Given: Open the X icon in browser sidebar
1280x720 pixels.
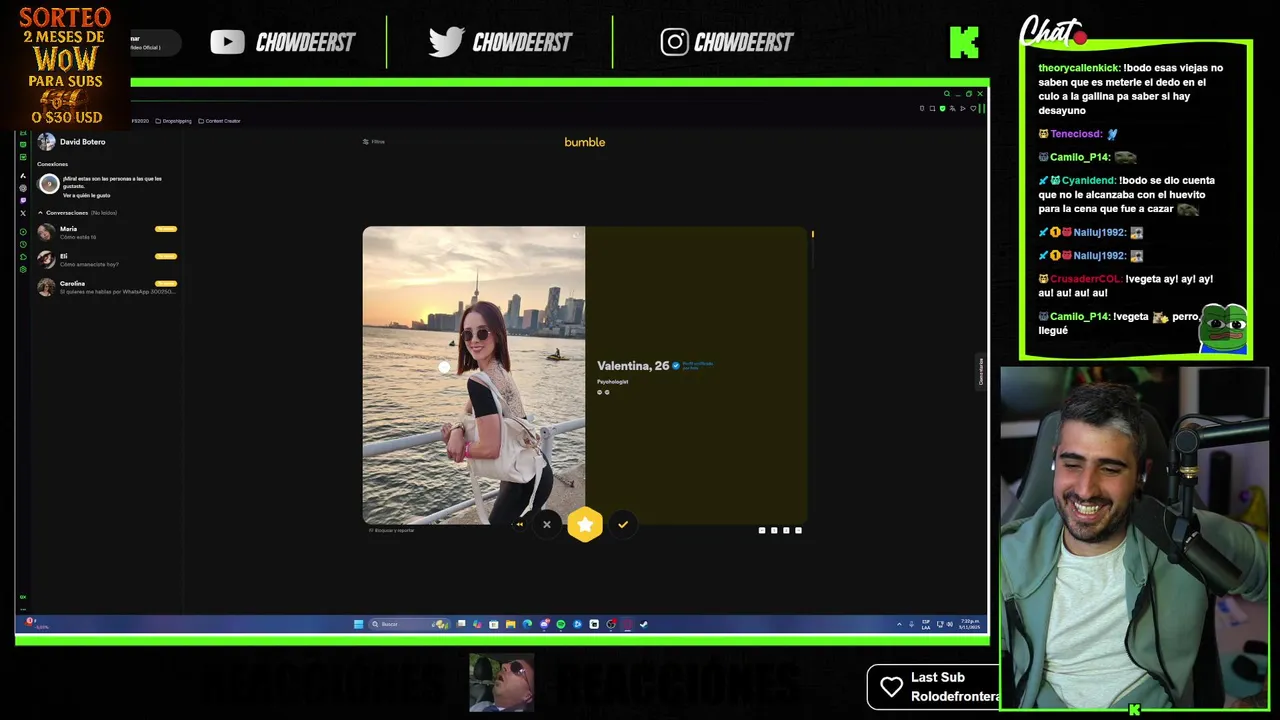Looking at the screenshot, I should pos(23,213).
